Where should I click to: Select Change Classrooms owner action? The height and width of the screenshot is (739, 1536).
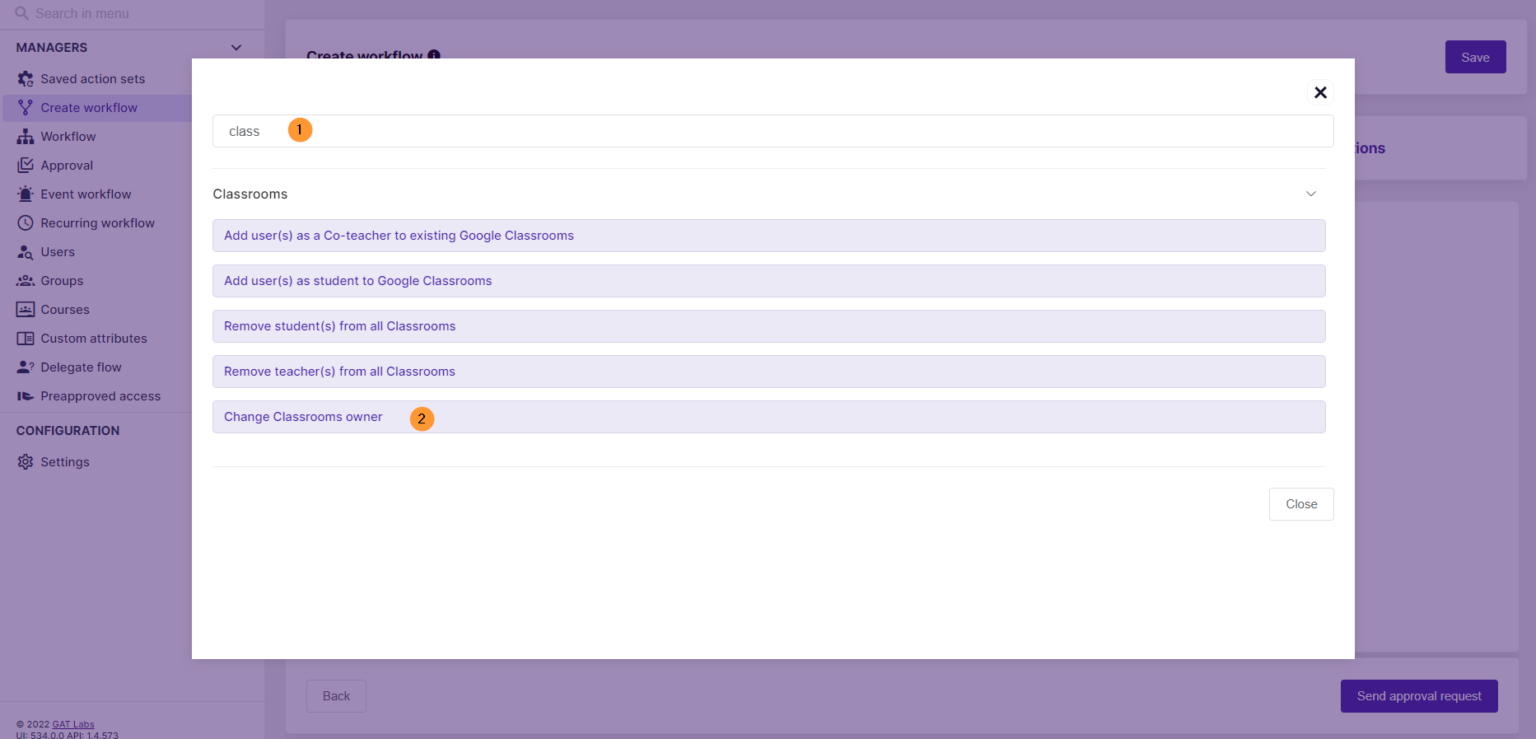(302, 416)
